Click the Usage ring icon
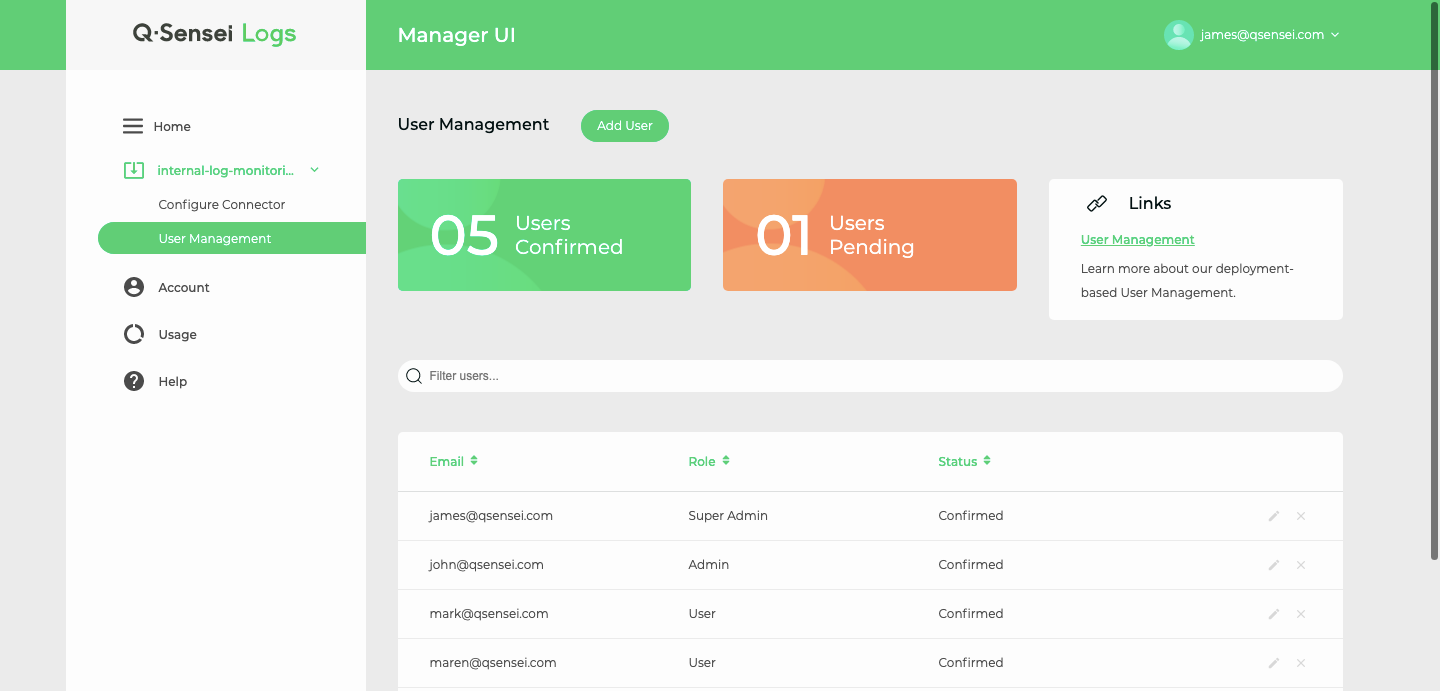This screenshot has width=1440, height=691. (134, 334)
